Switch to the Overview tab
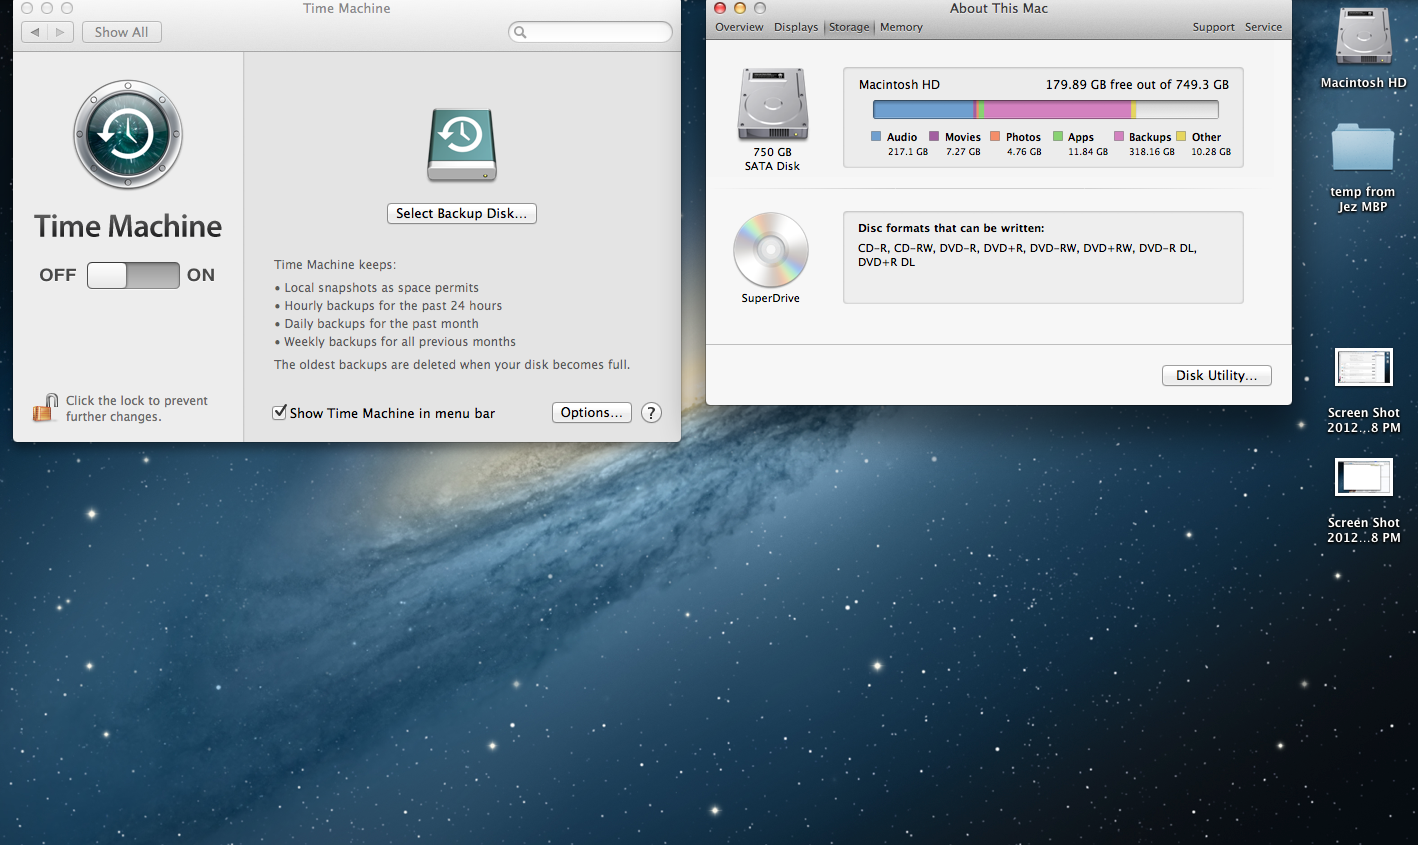Image resolution: width=1418 pixels, height=845 pixels. pyautogui.click(x=739, y=27)
